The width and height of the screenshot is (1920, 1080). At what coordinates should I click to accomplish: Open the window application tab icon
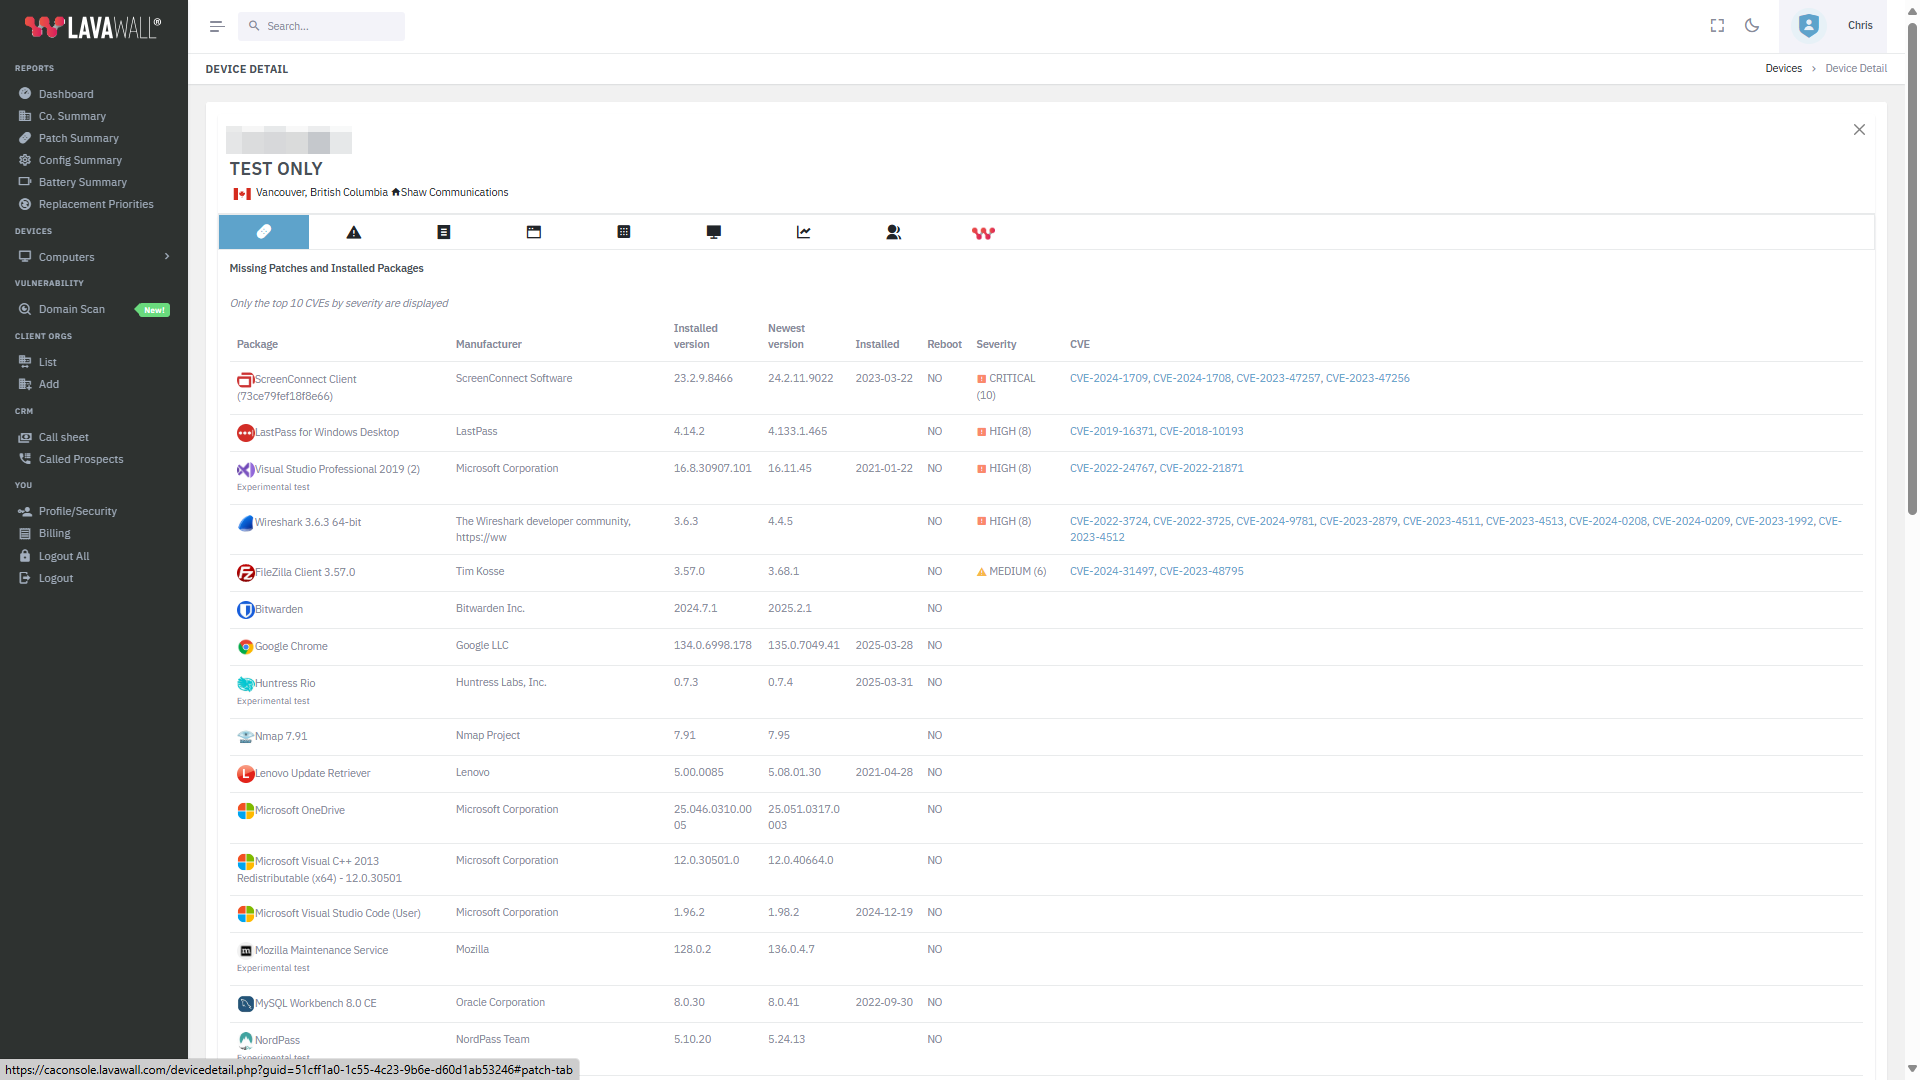point(534,232)
